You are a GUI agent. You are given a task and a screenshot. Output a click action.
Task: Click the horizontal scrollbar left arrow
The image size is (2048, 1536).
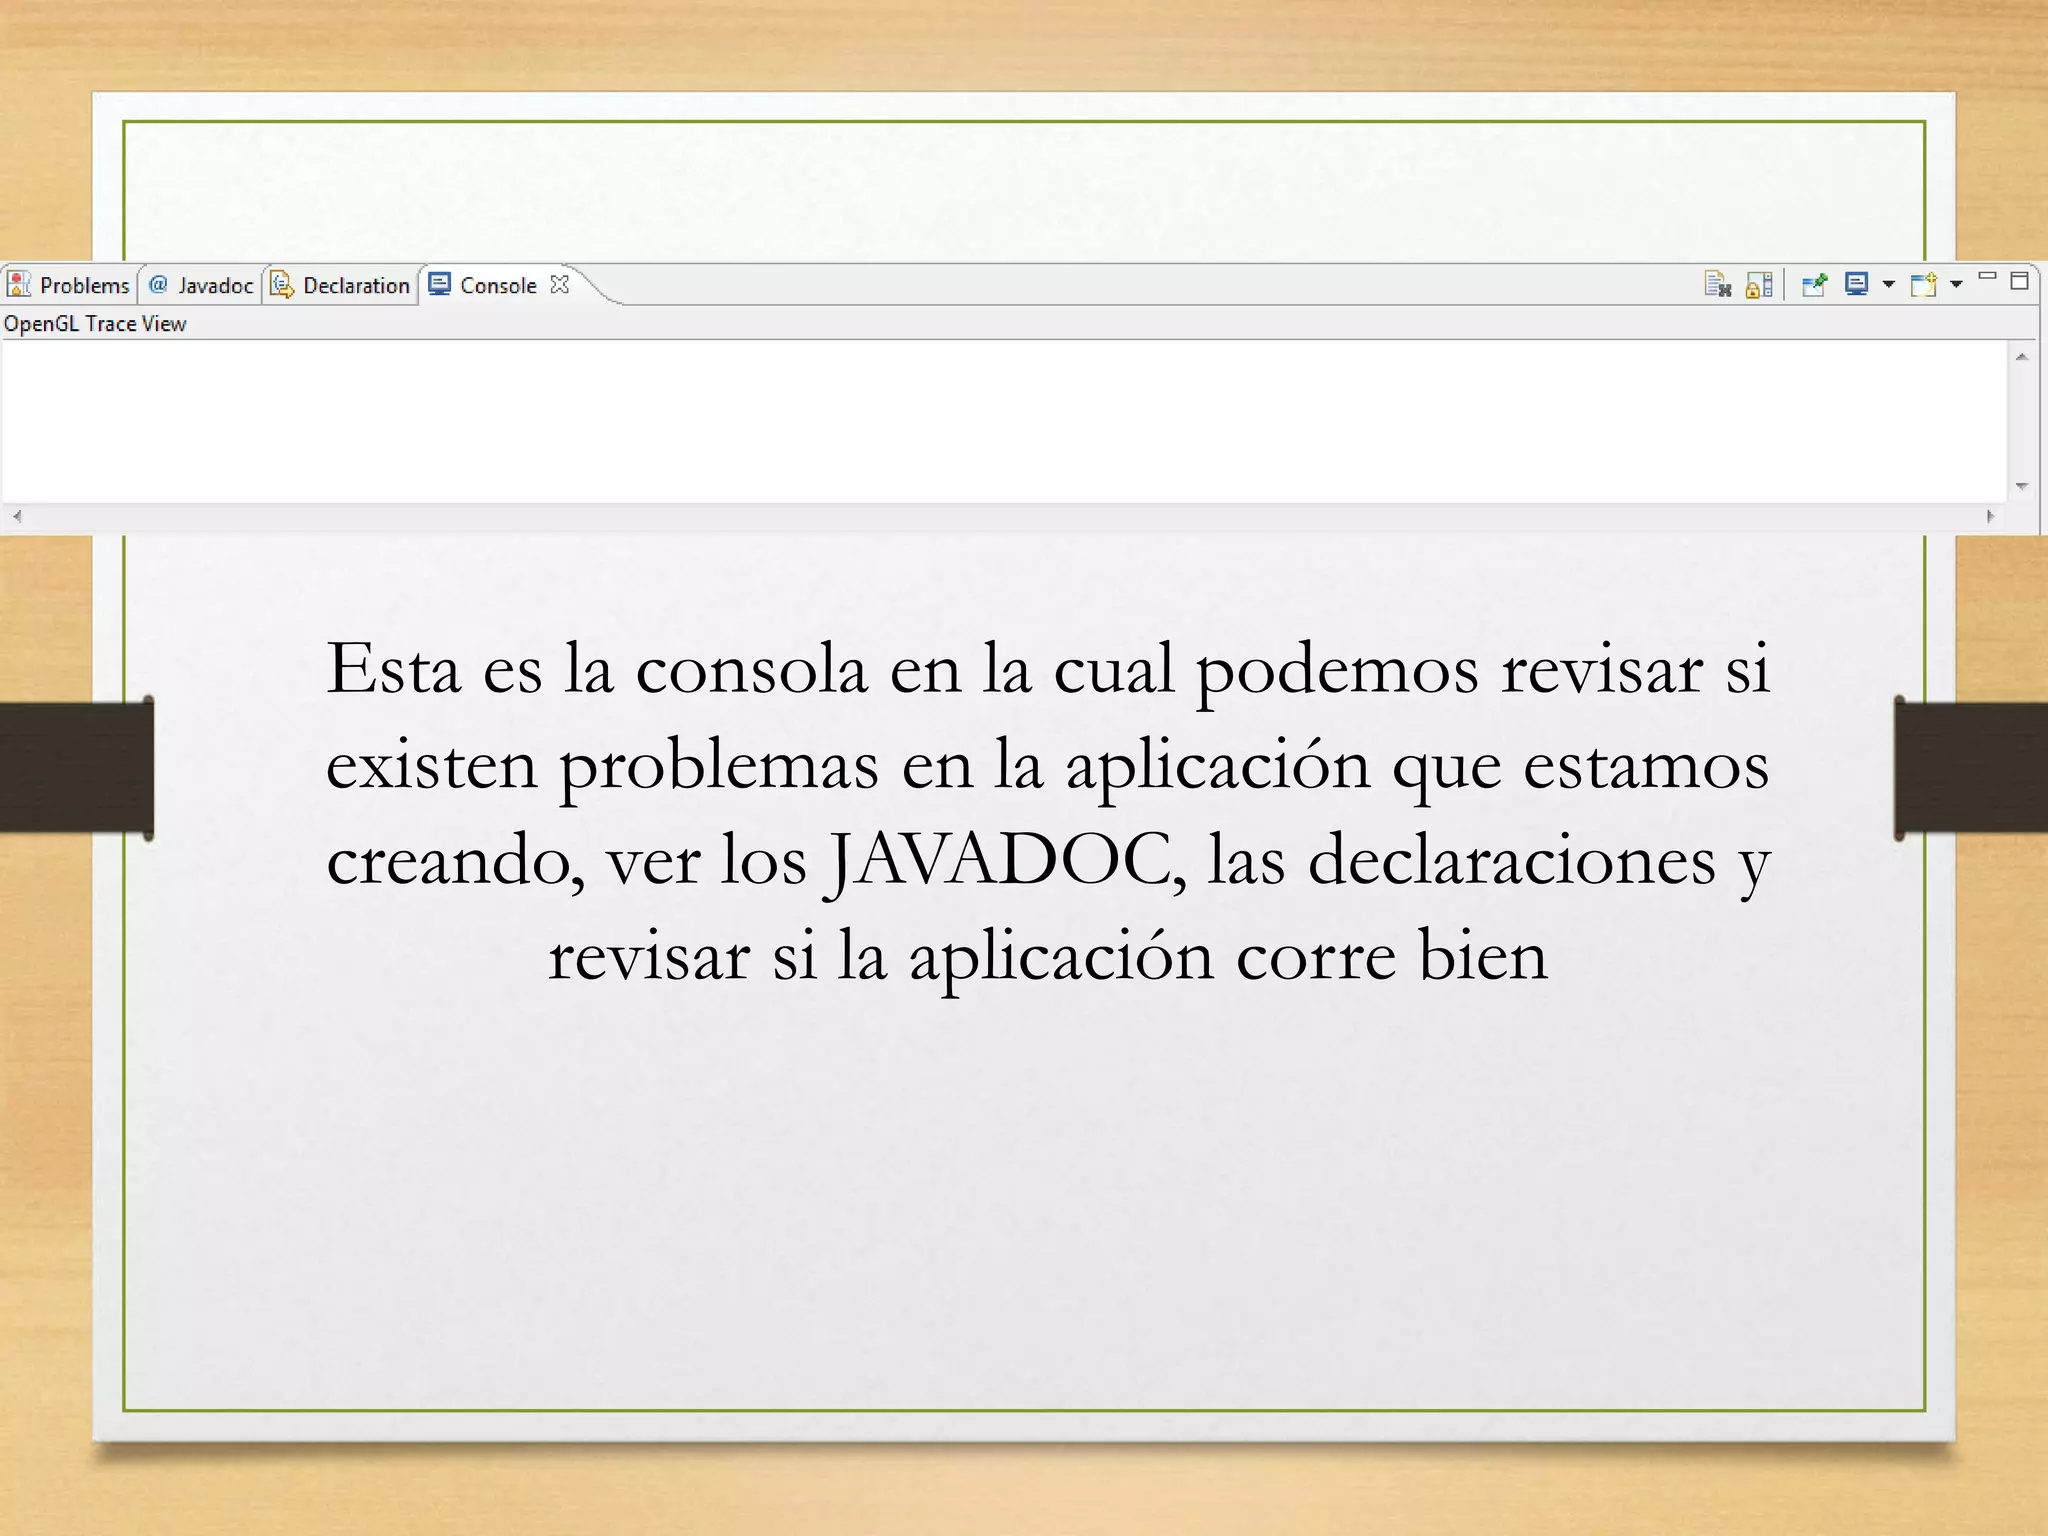coord(16,517)
